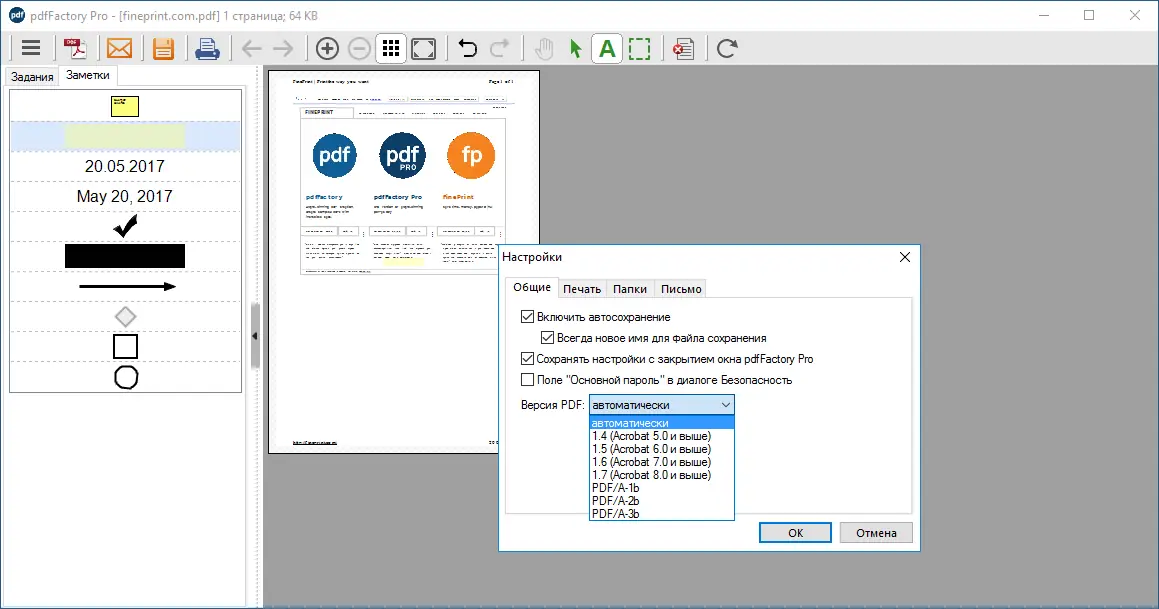Save the PDF with the floppy icon
1159x609 pixels.
163,49
